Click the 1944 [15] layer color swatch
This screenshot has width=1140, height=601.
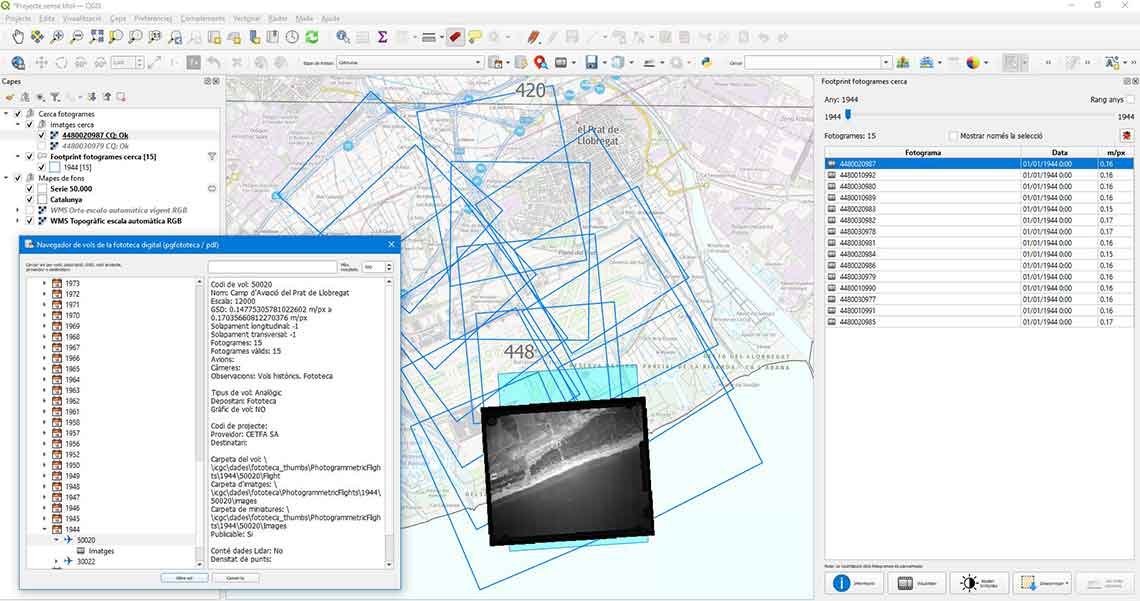pyautogui.click(x=55, y=167)
